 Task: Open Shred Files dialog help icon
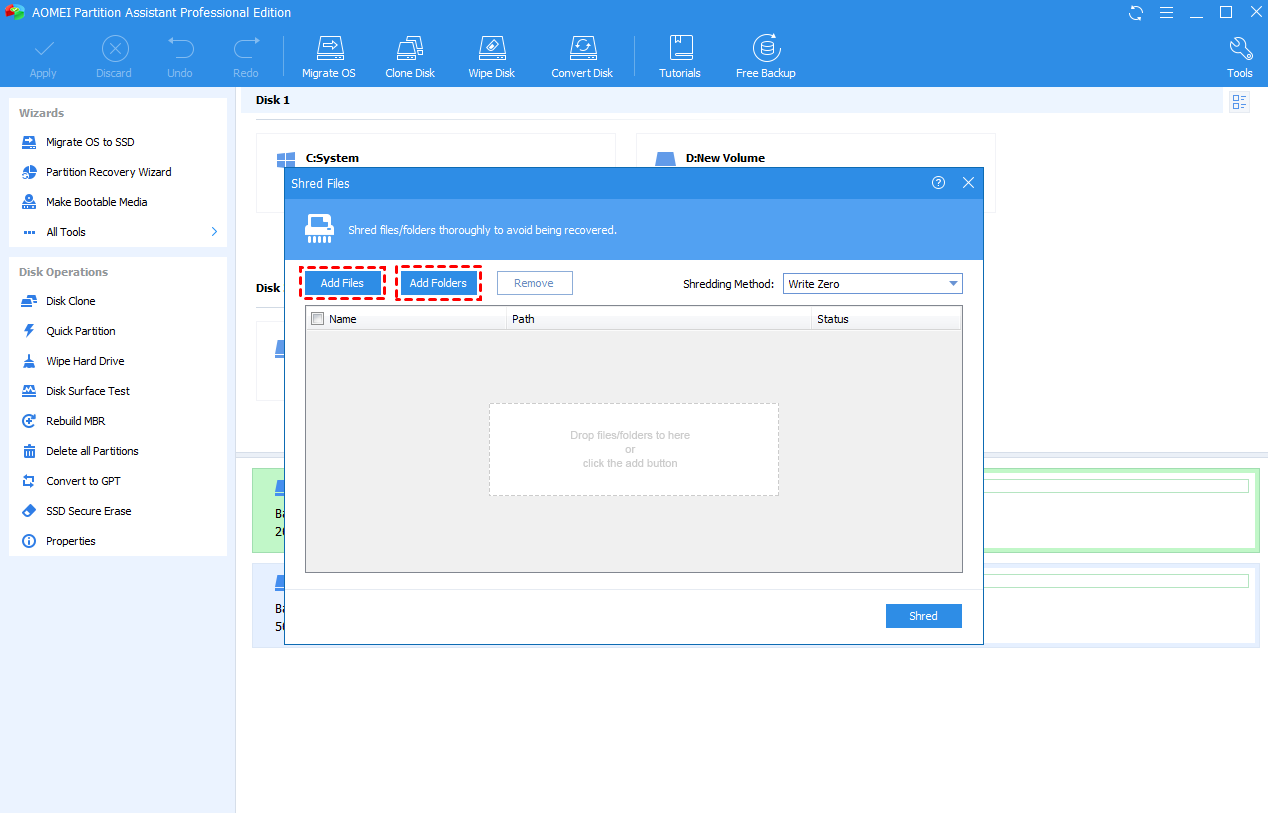coord(938,183)
